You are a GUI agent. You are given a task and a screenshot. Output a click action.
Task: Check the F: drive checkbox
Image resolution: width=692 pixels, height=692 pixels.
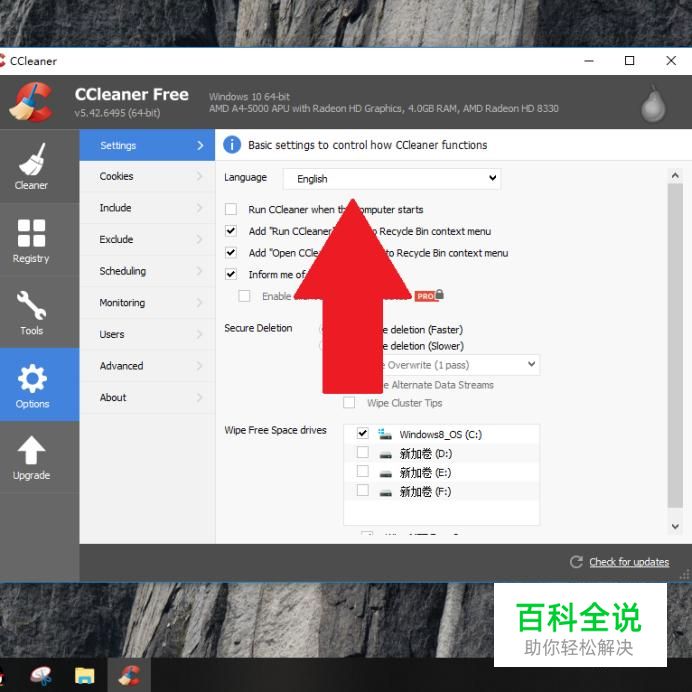coord(362,490)
